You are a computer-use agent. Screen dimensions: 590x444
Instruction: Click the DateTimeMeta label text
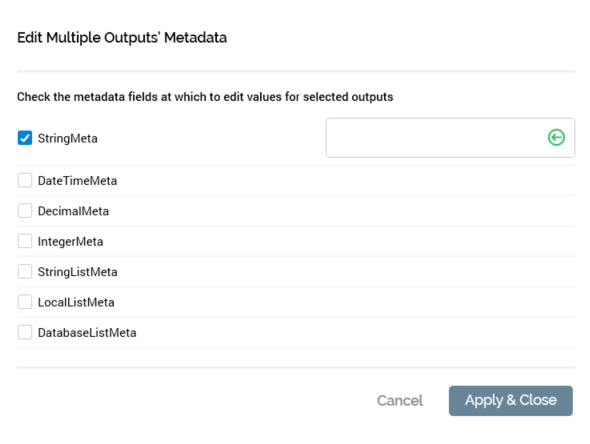tap(78, 181)
